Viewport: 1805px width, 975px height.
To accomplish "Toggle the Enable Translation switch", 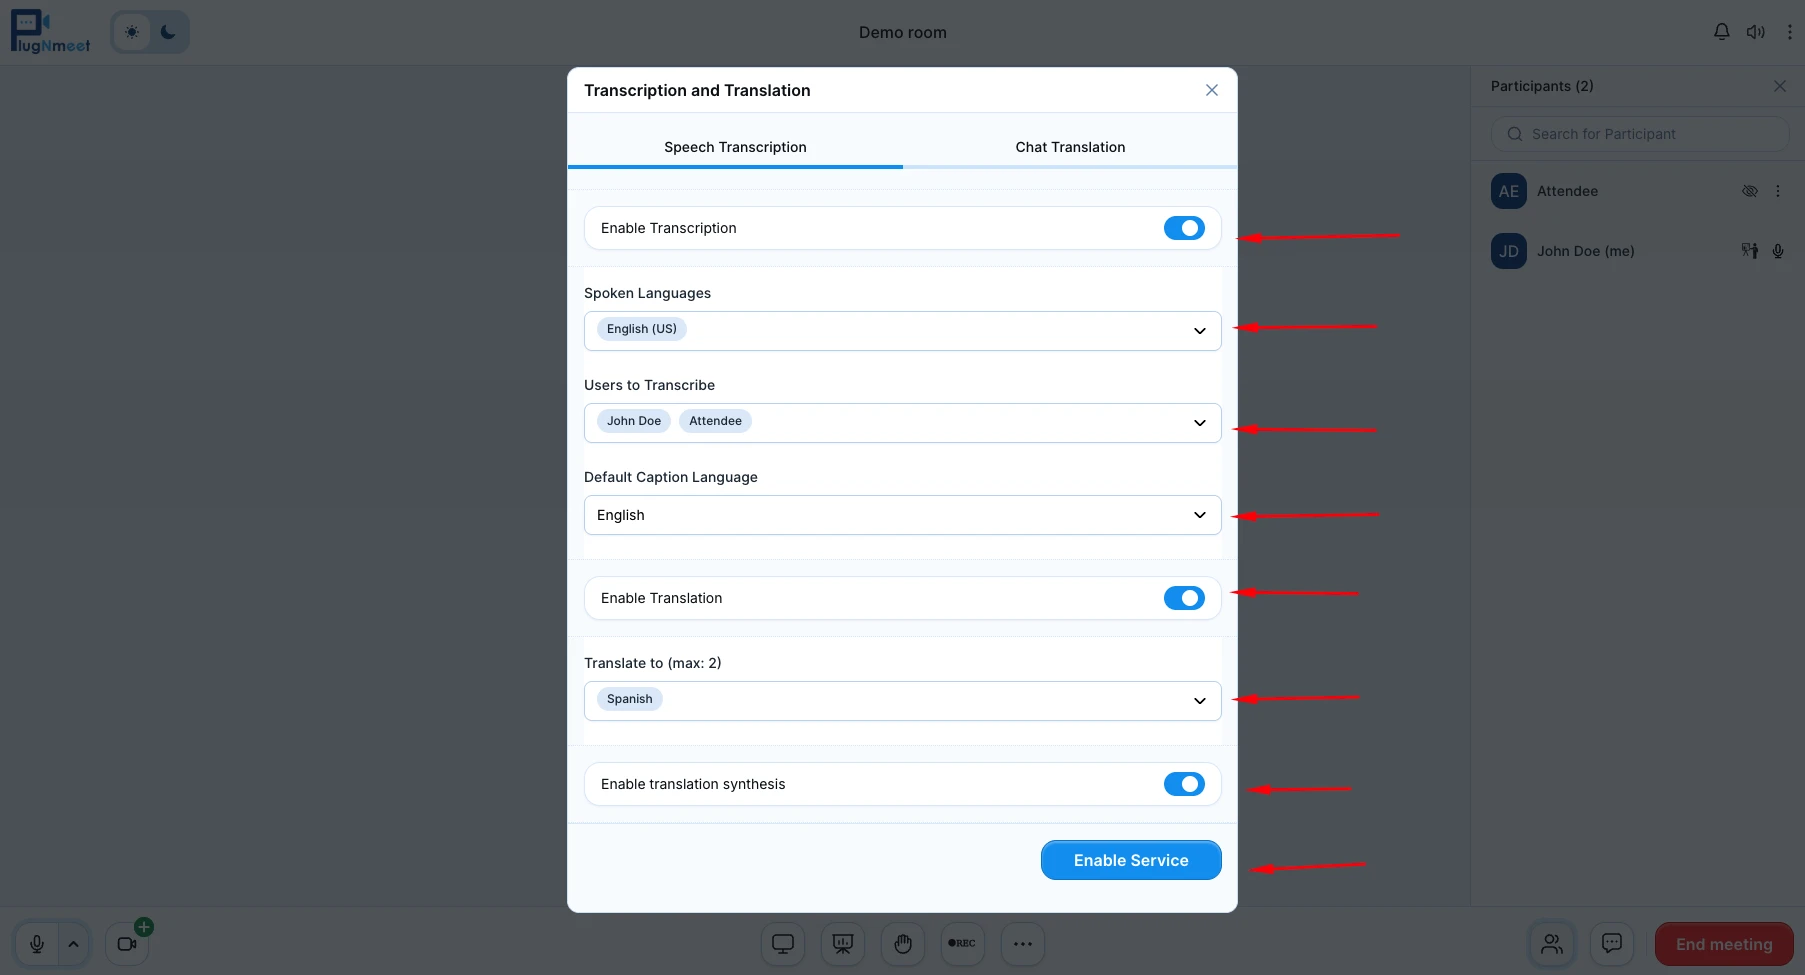I will [x=1184, y=598].
